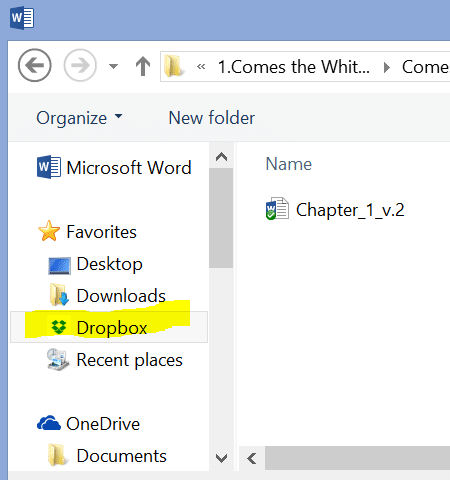Click the Back navigation arrow
The height and width of the screenshot is (480, 450).
[35, 65]
